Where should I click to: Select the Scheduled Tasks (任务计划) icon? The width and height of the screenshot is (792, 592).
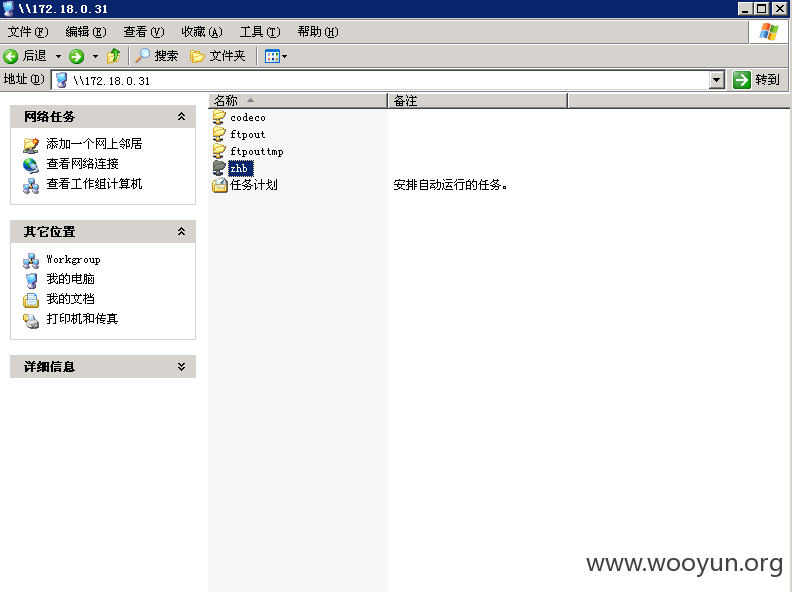pyautogui.click(x=219, y=185)
